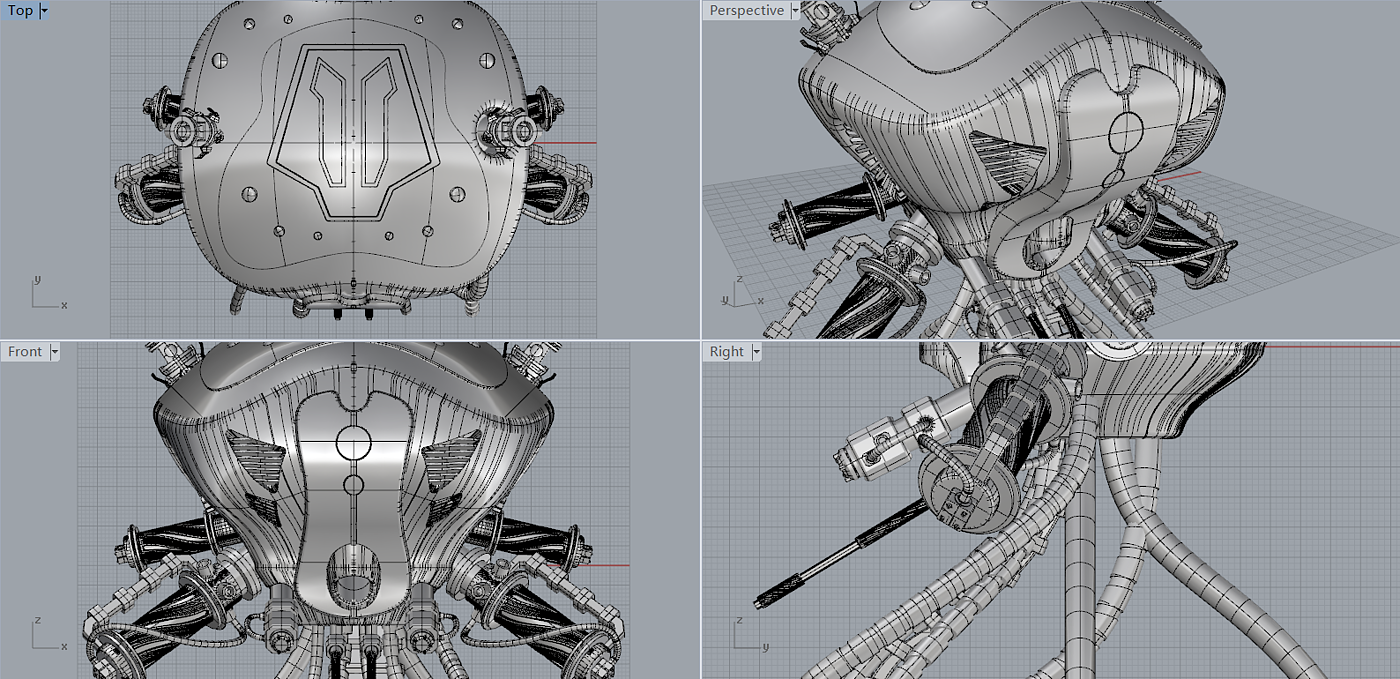Select the large circle on the Perspective faceplate
Viewport: 1400px width, 679px height.
click(x=1127, y=130)
